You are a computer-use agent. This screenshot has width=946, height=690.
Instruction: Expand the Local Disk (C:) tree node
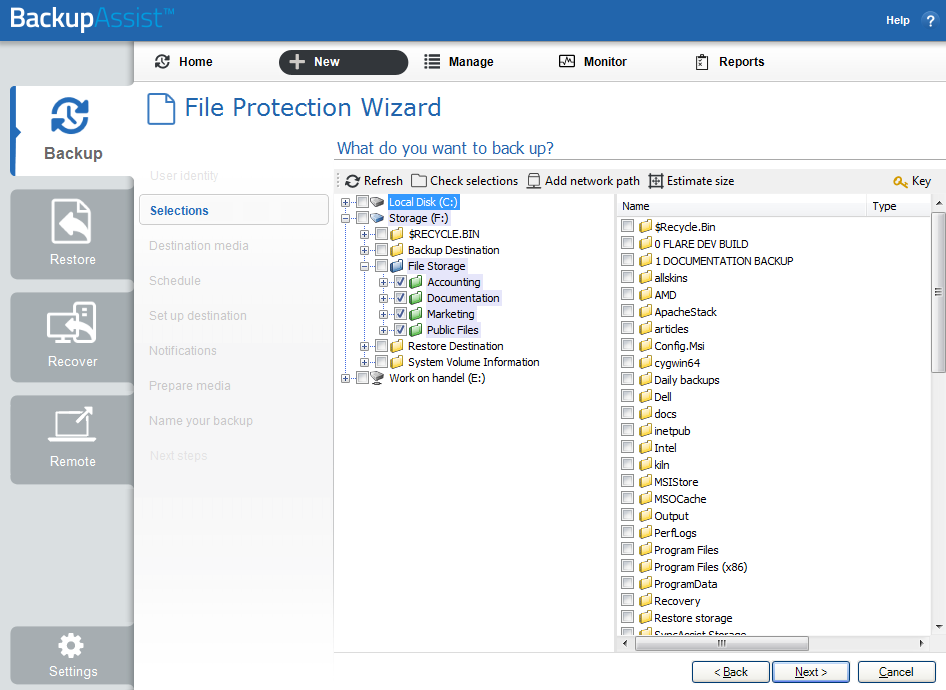(x=345, y=202)
